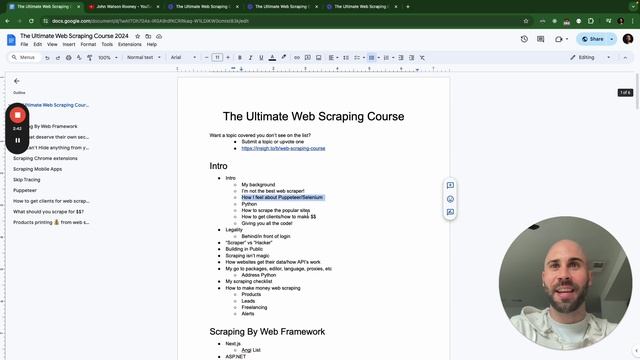The height and width of the screenshot is (360, 640).
Task: Star the document
Action: (x=138, y=36)
